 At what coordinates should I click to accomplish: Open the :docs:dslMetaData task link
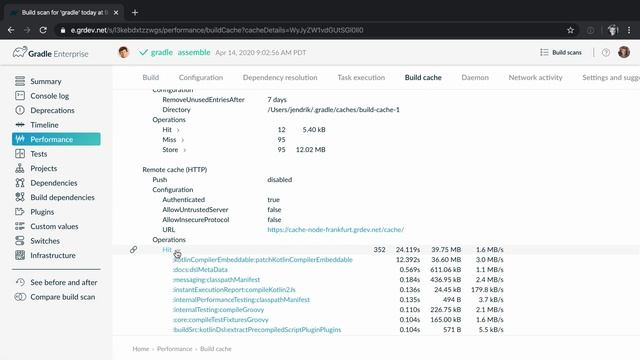(200, 269)
